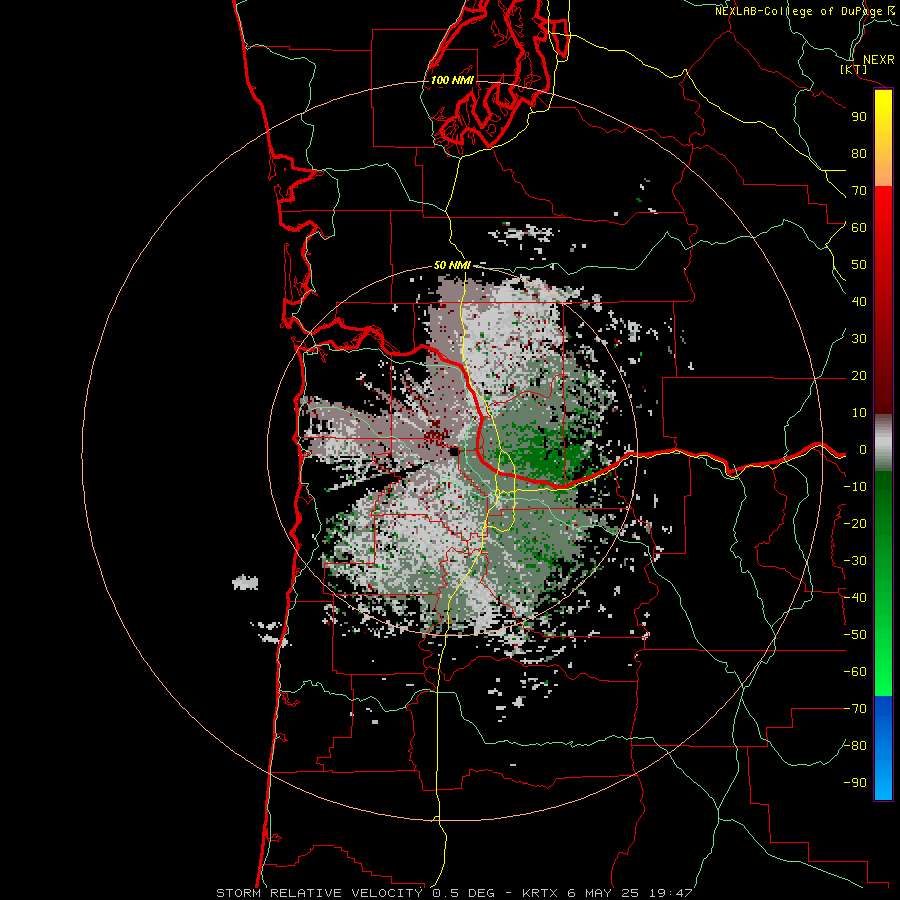Viewport: 900px width, 900px height.
Task: Select the bright green segment of the color bar
Action: (883, 643)
